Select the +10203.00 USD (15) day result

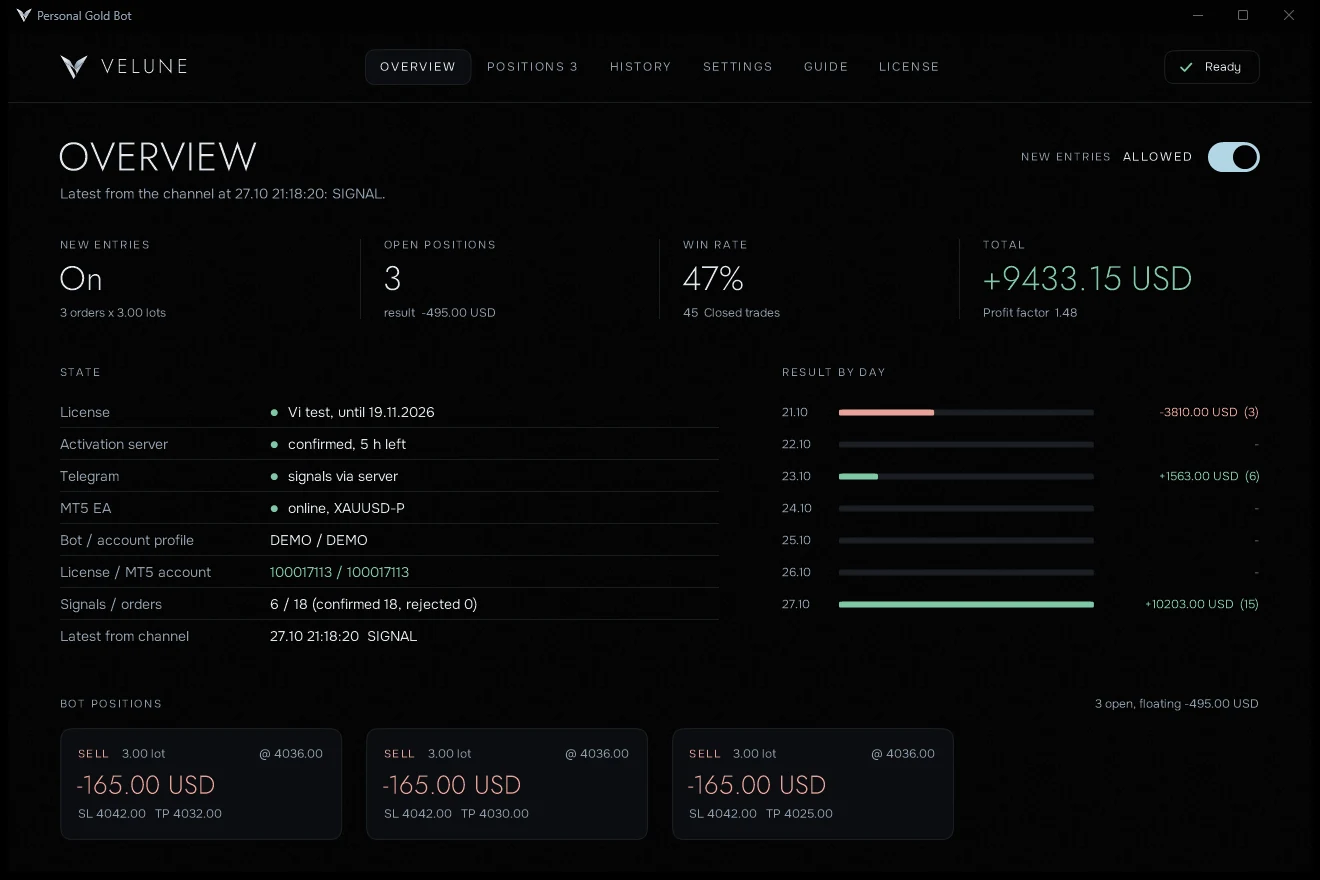tap(1202, 604)
